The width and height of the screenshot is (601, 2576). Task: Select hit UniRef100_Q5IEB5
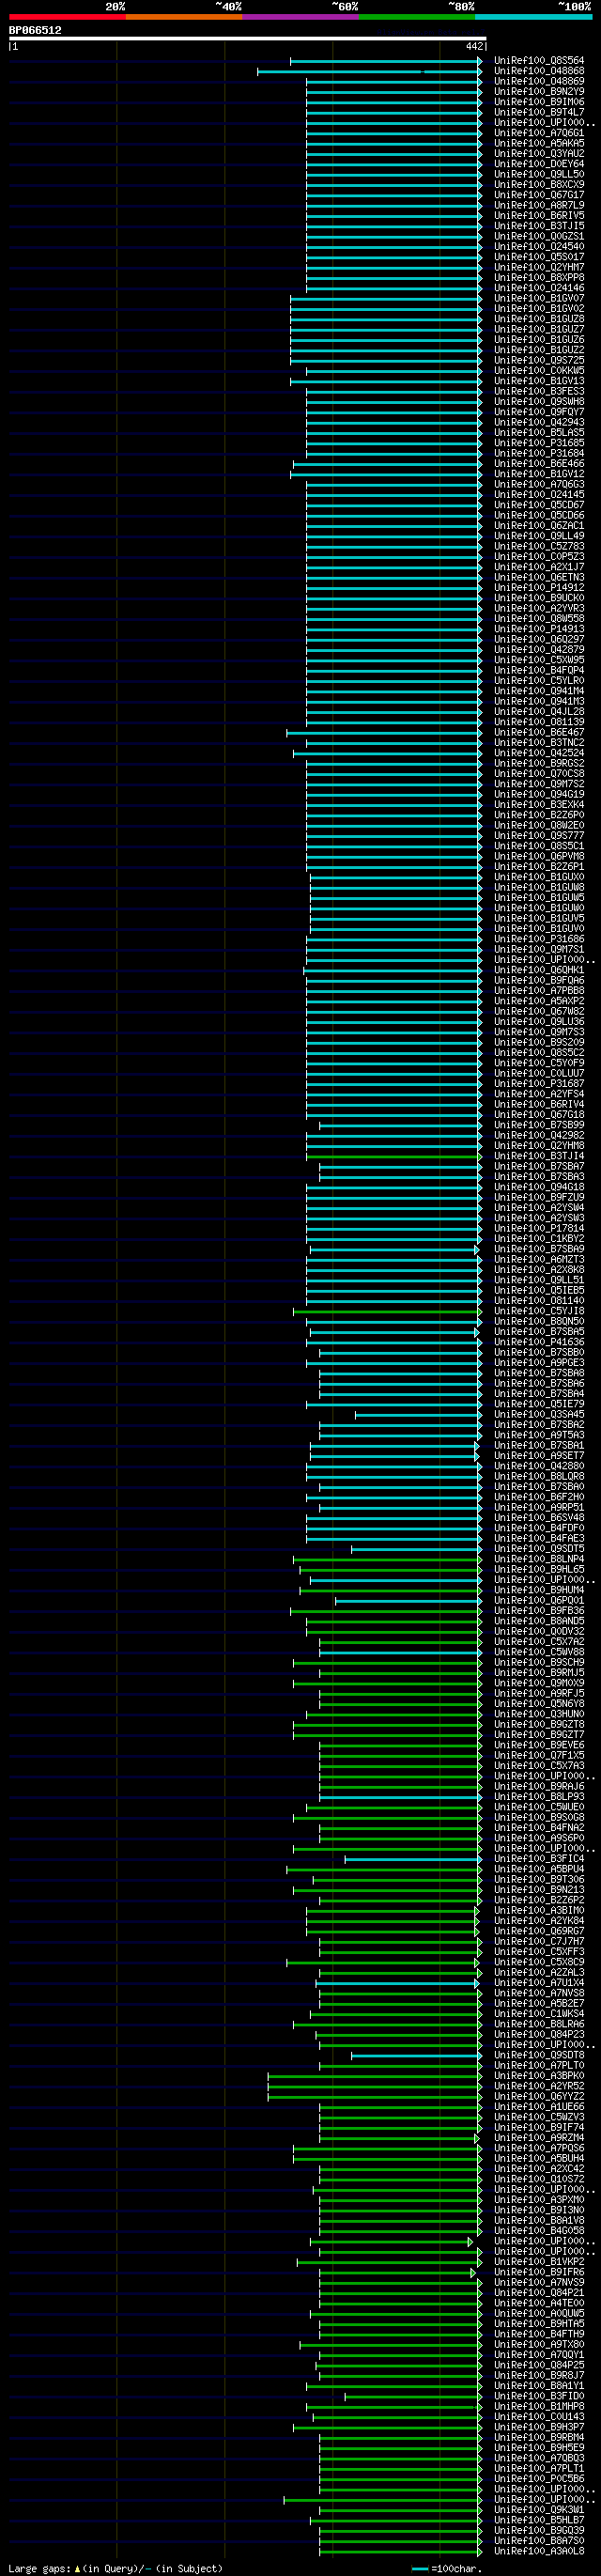[539, 1291]
